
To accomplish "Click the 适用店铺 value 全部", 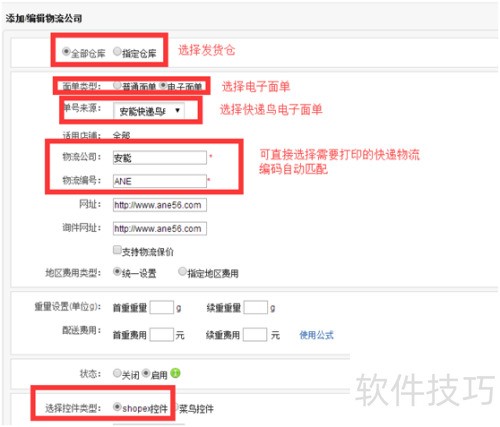I will click(121, 135).
